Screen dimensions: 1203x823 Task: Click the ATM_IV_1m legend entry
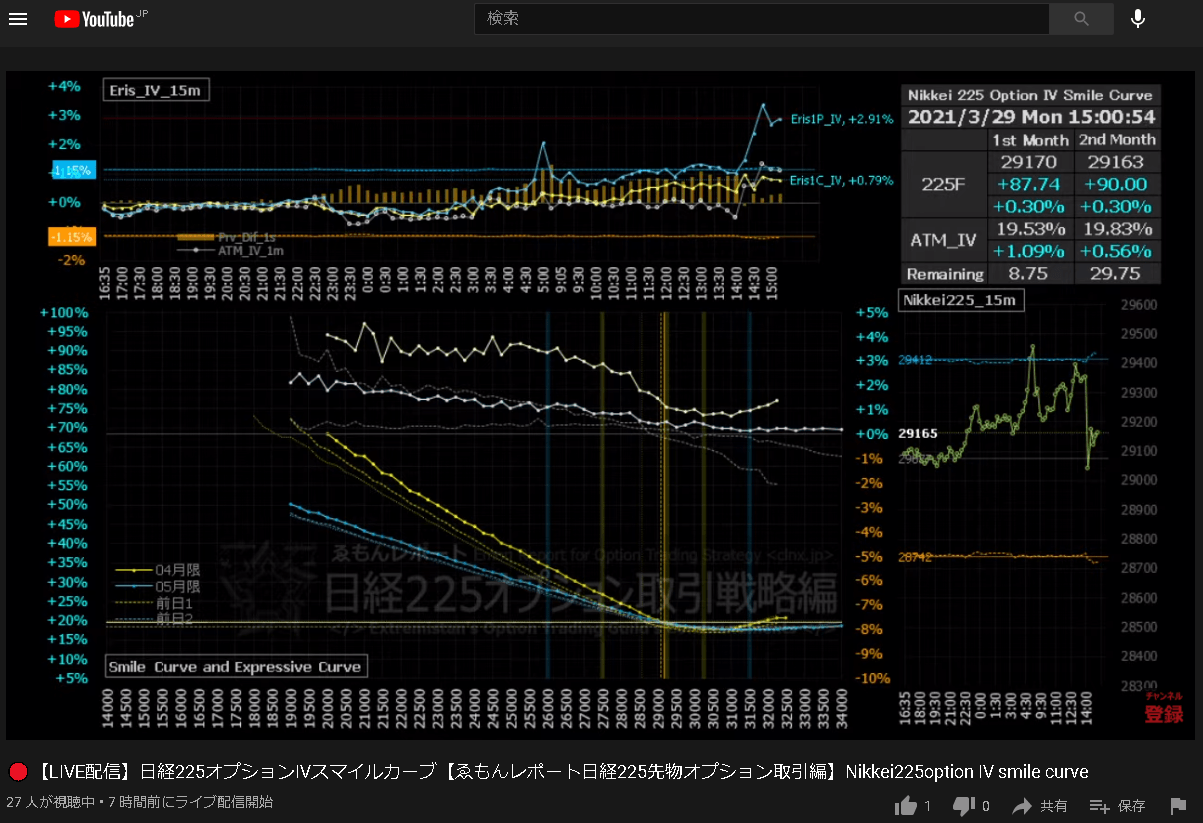(x=231, y=250)
